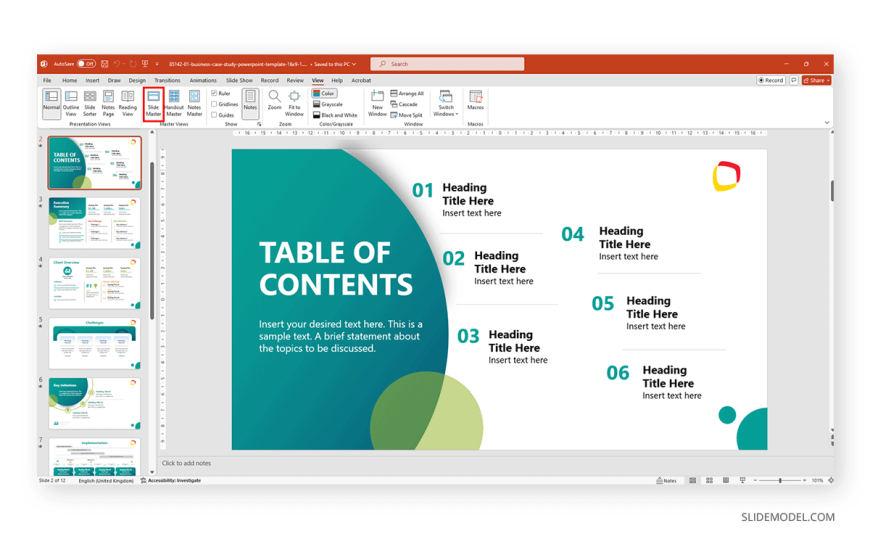Viewport: 870px width, 539px height.
Task: Save the presentation from quick access toolbar
Action: coord(104,64)
